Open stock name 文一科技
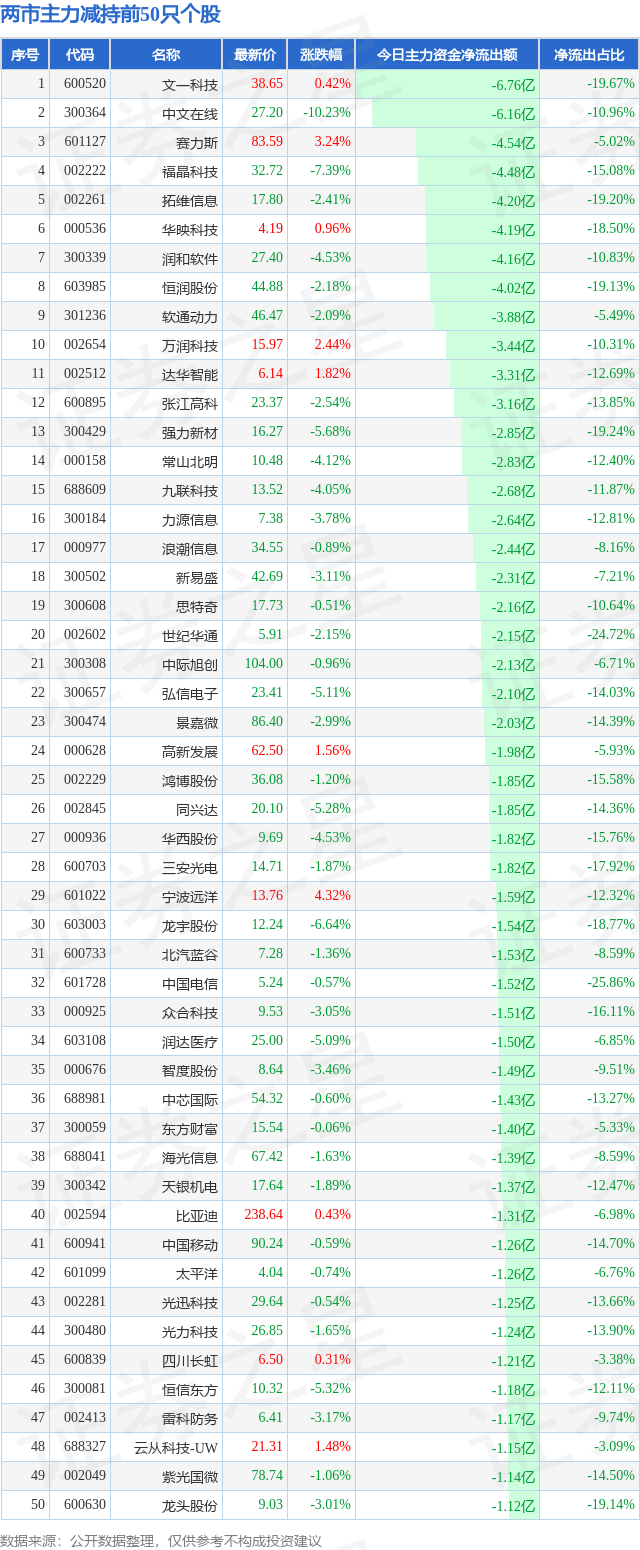This screenshot has height=1550, width=640. pyautogui.click(x=190, y=84)
